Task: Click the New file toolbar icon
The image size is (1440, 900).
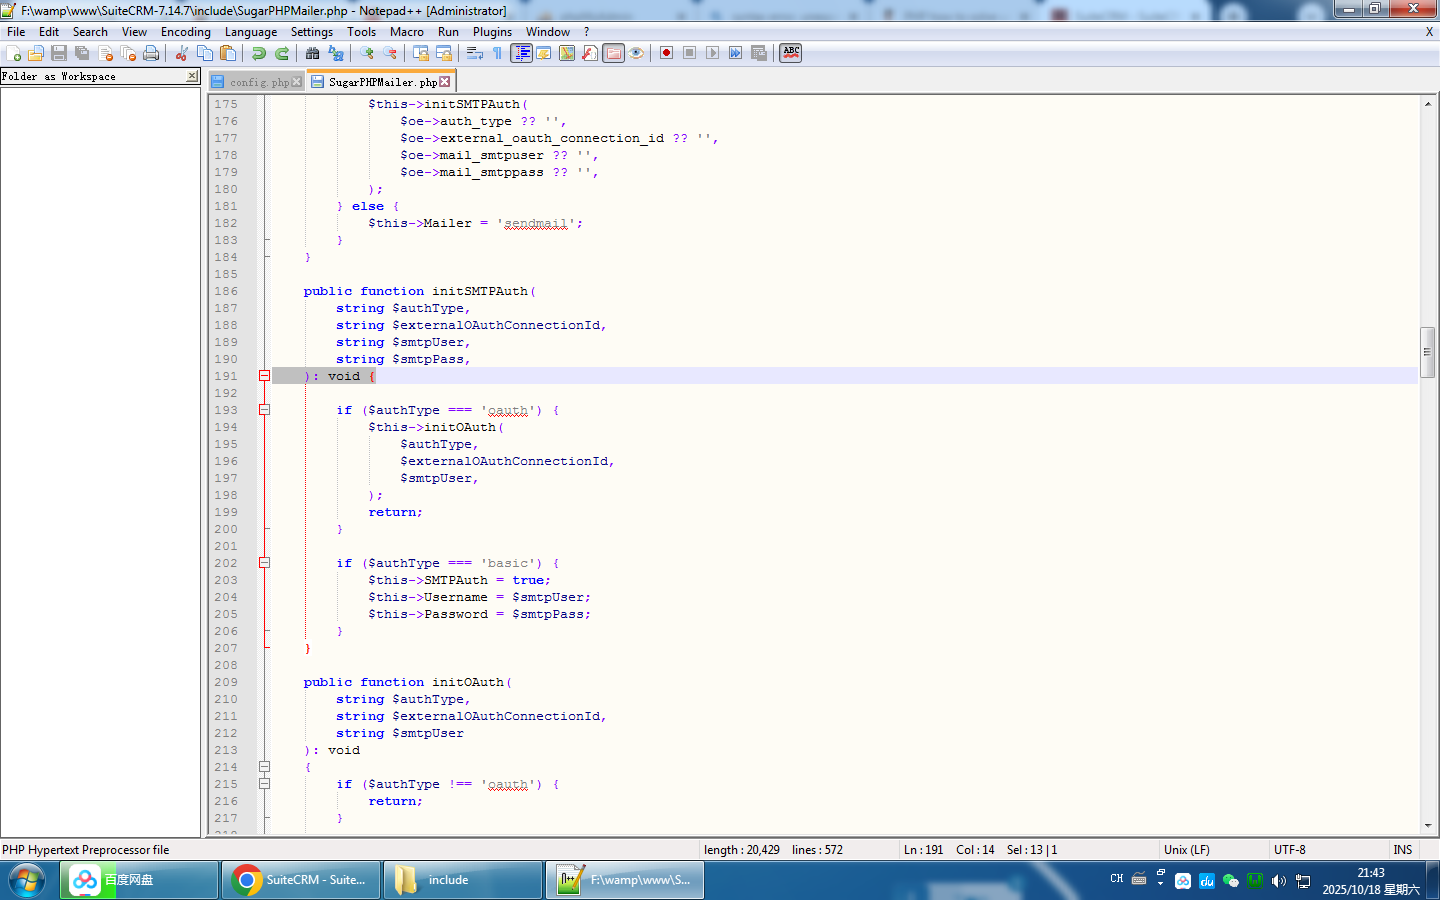Action: click(x=14, y=53)
